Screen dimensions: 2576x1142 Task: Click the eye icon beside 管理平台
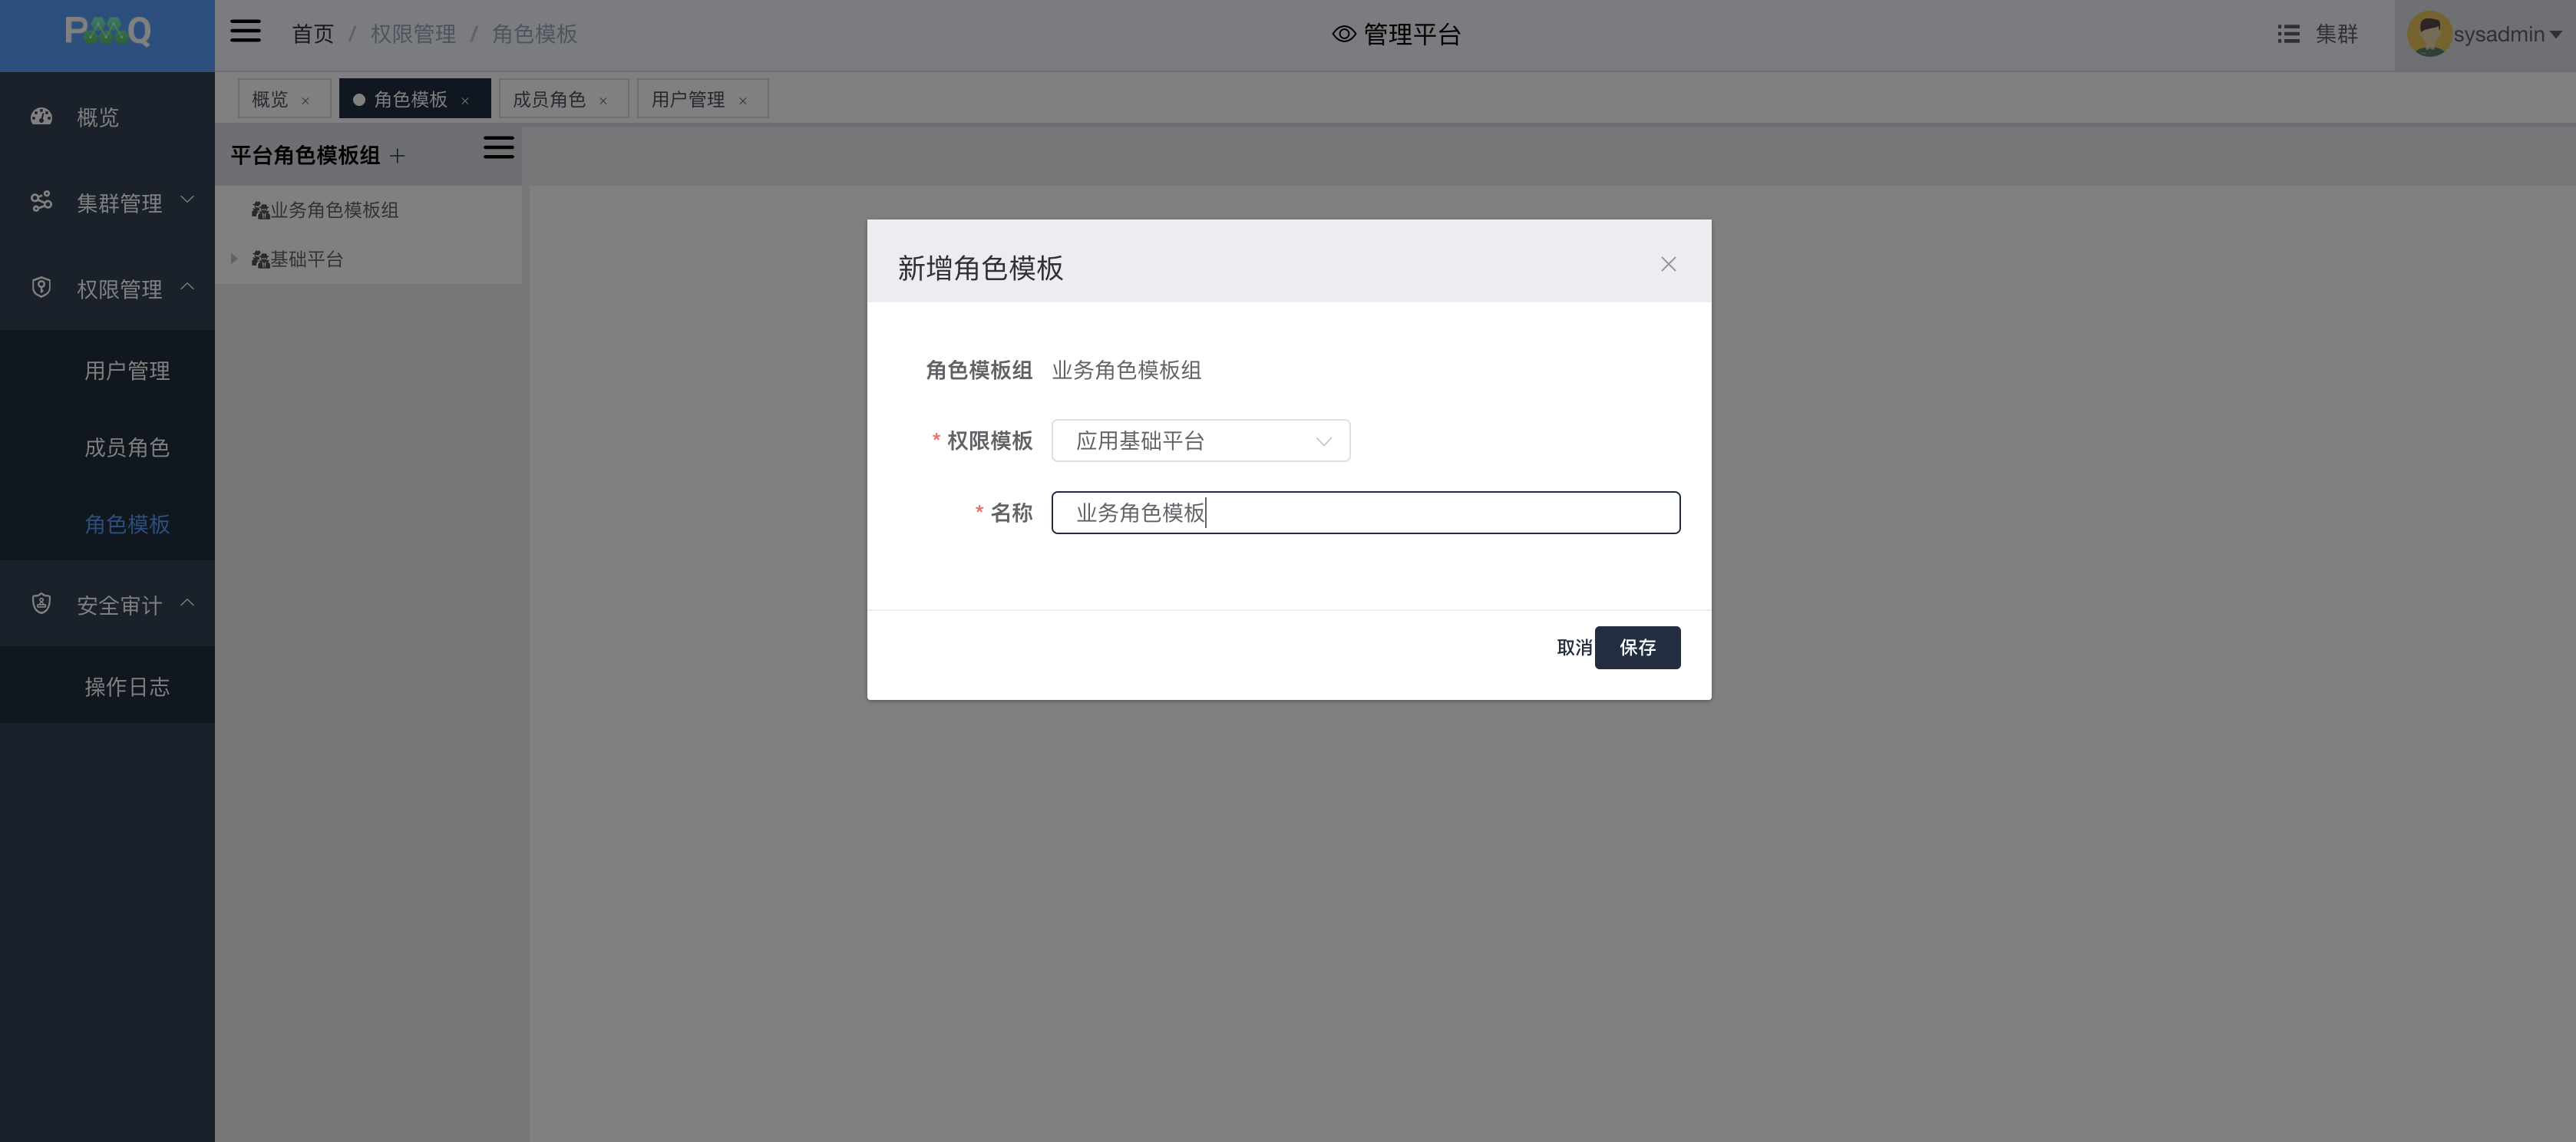coord(1343,34)
